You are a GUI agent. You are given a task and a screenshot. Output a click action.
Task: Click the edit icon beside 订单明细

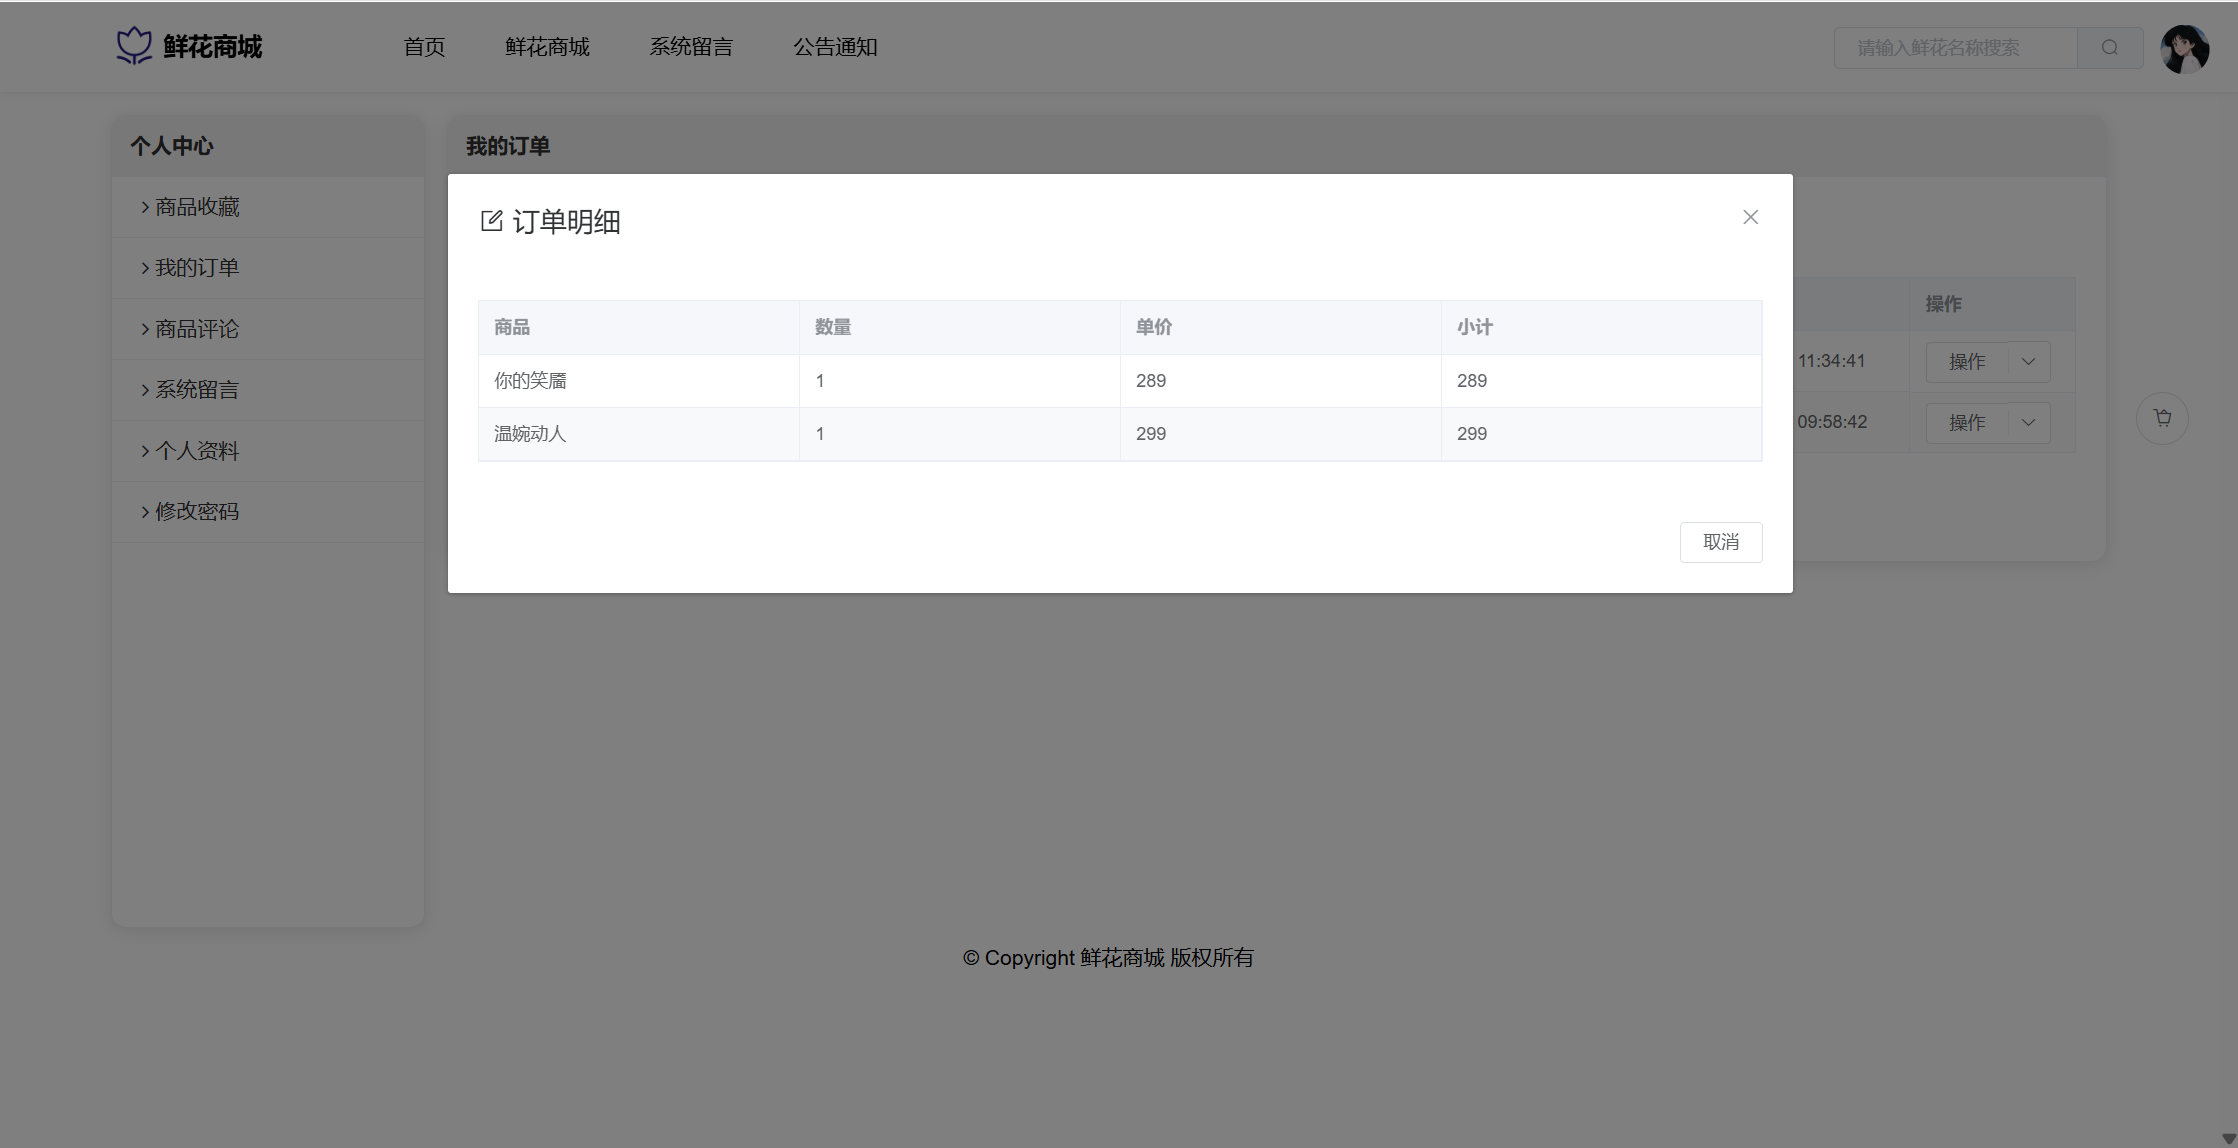[x=491, y=221]
